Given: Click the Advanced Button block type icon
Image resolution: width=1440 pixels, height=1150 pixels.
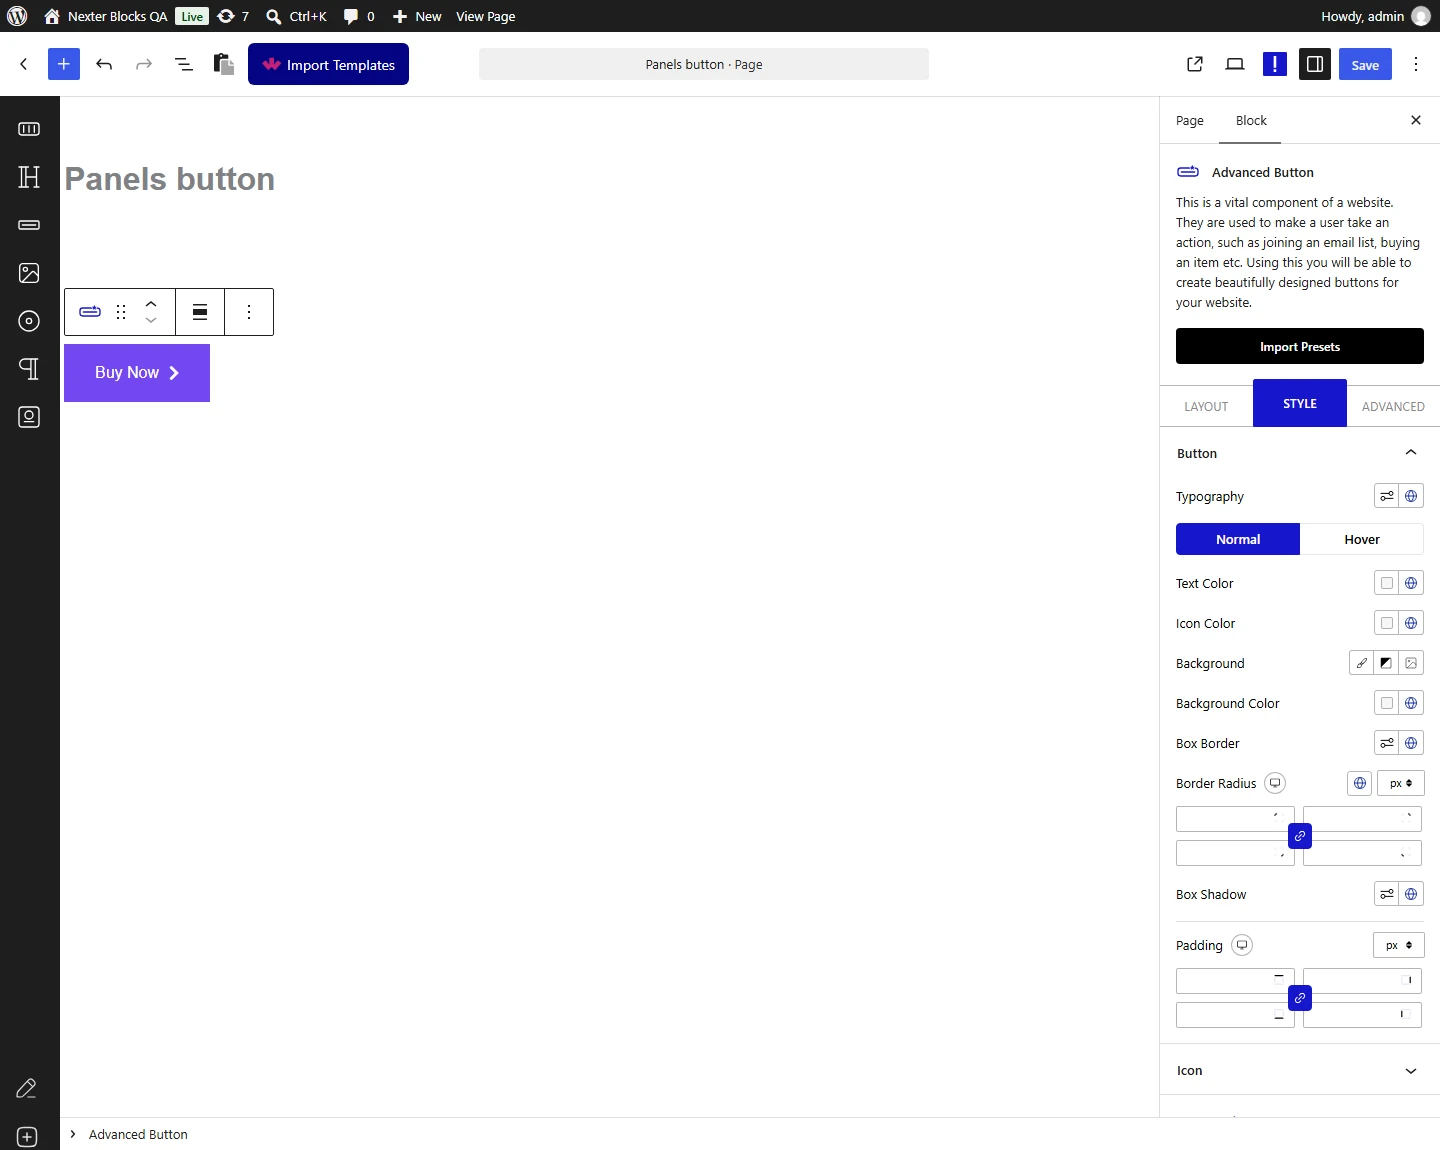Looking at the screenshot, I should coord(90,312).
